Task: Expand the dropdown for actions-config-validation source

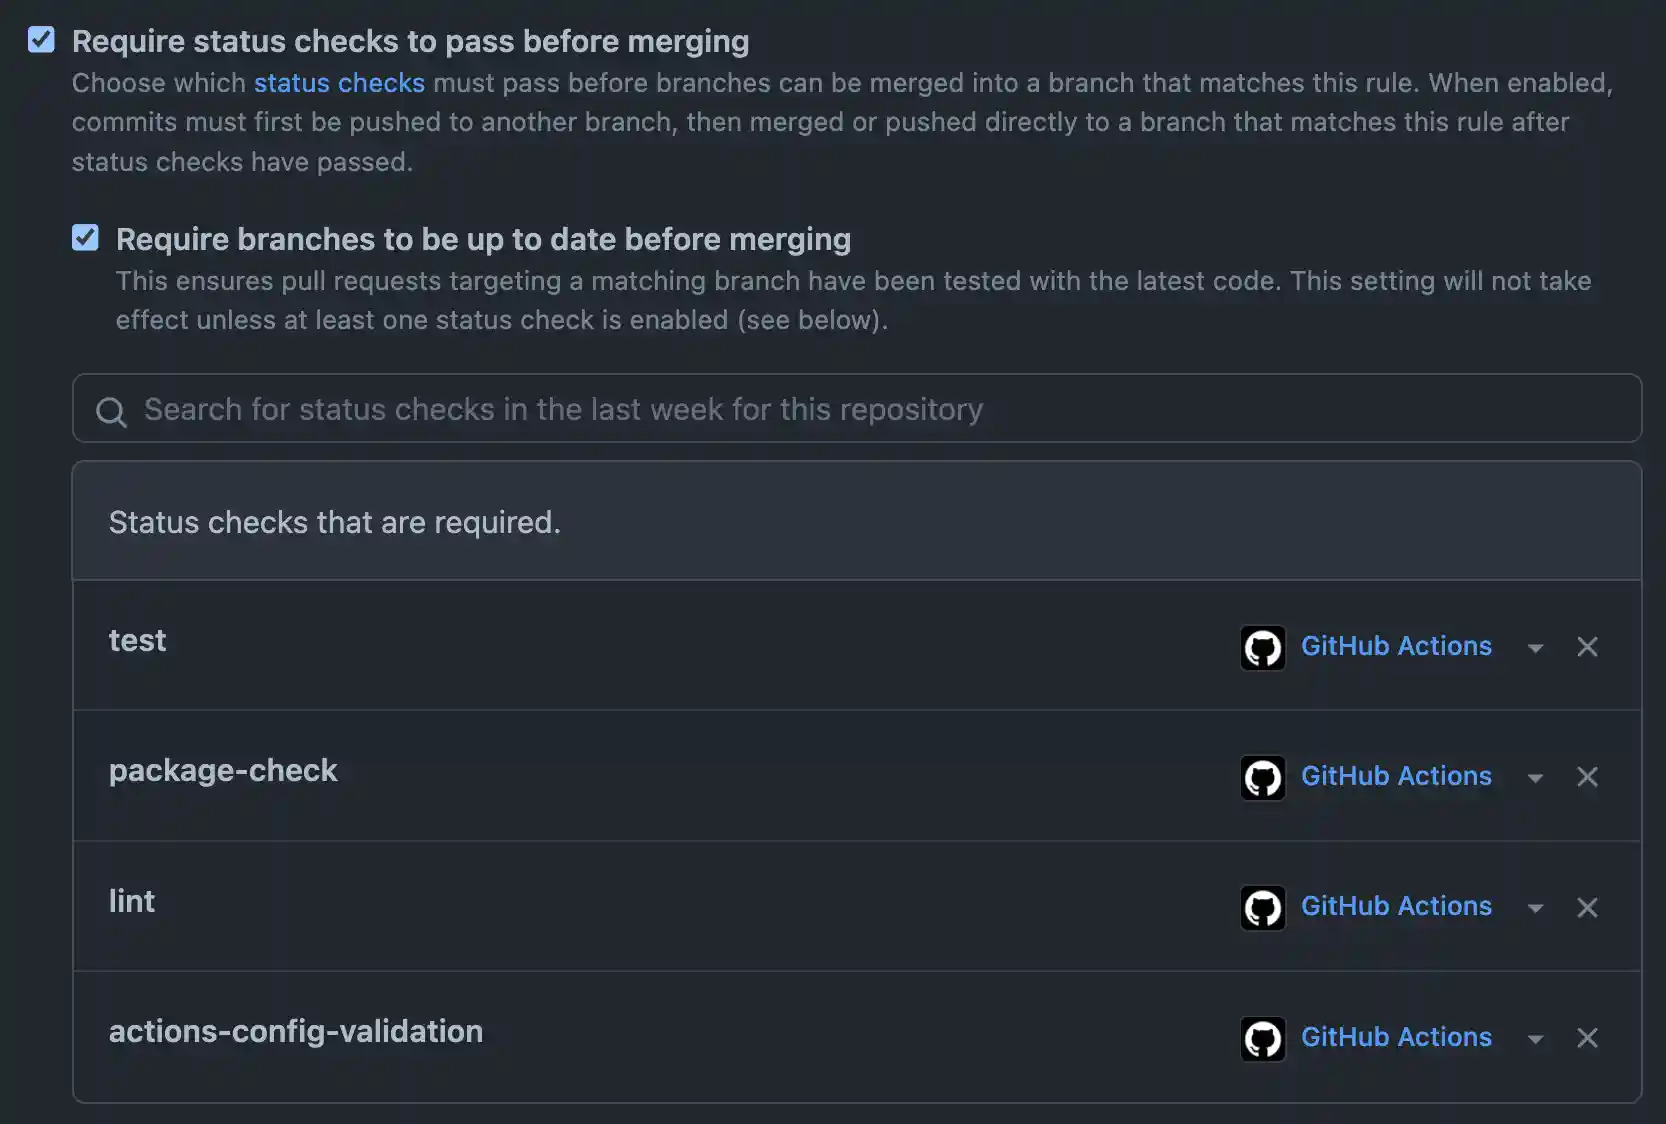Action: point(1535,1039)
